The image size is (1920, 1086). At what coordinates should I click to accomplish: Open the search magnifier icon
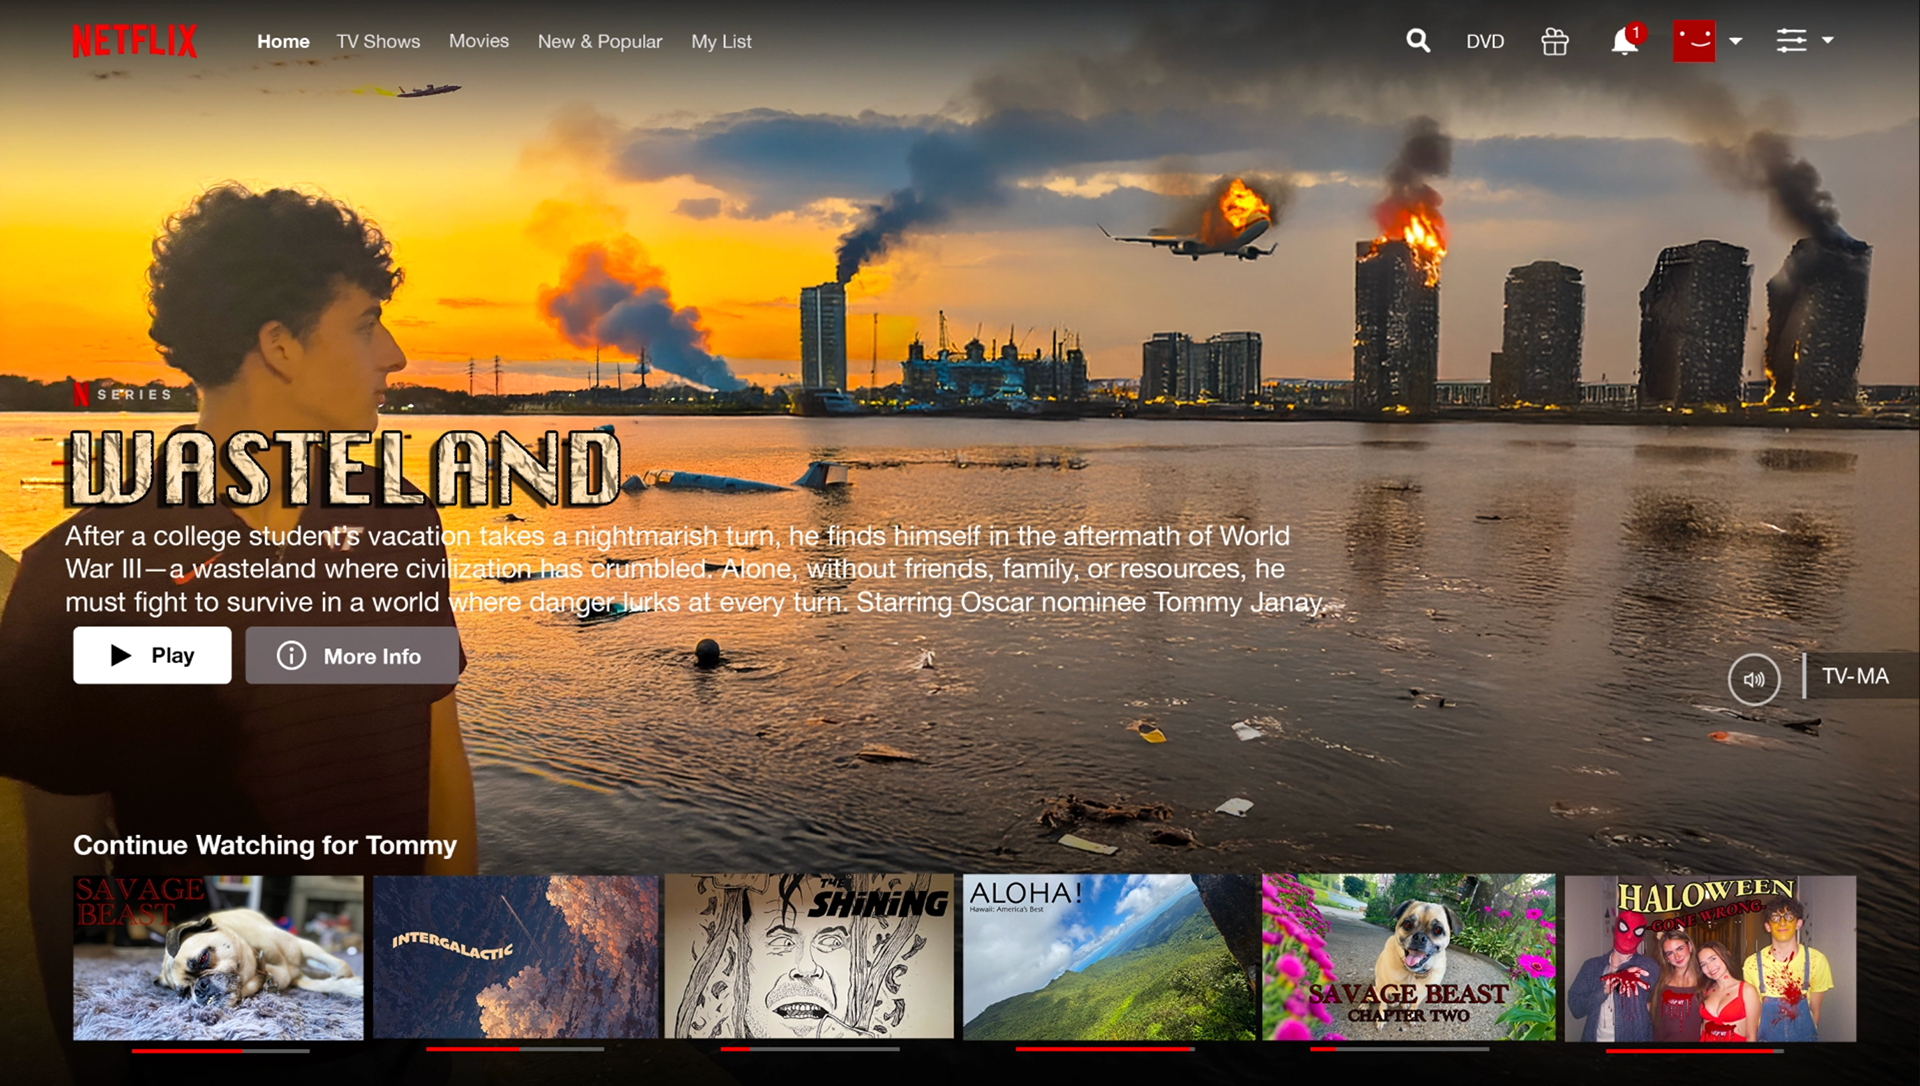point(1418,41)
